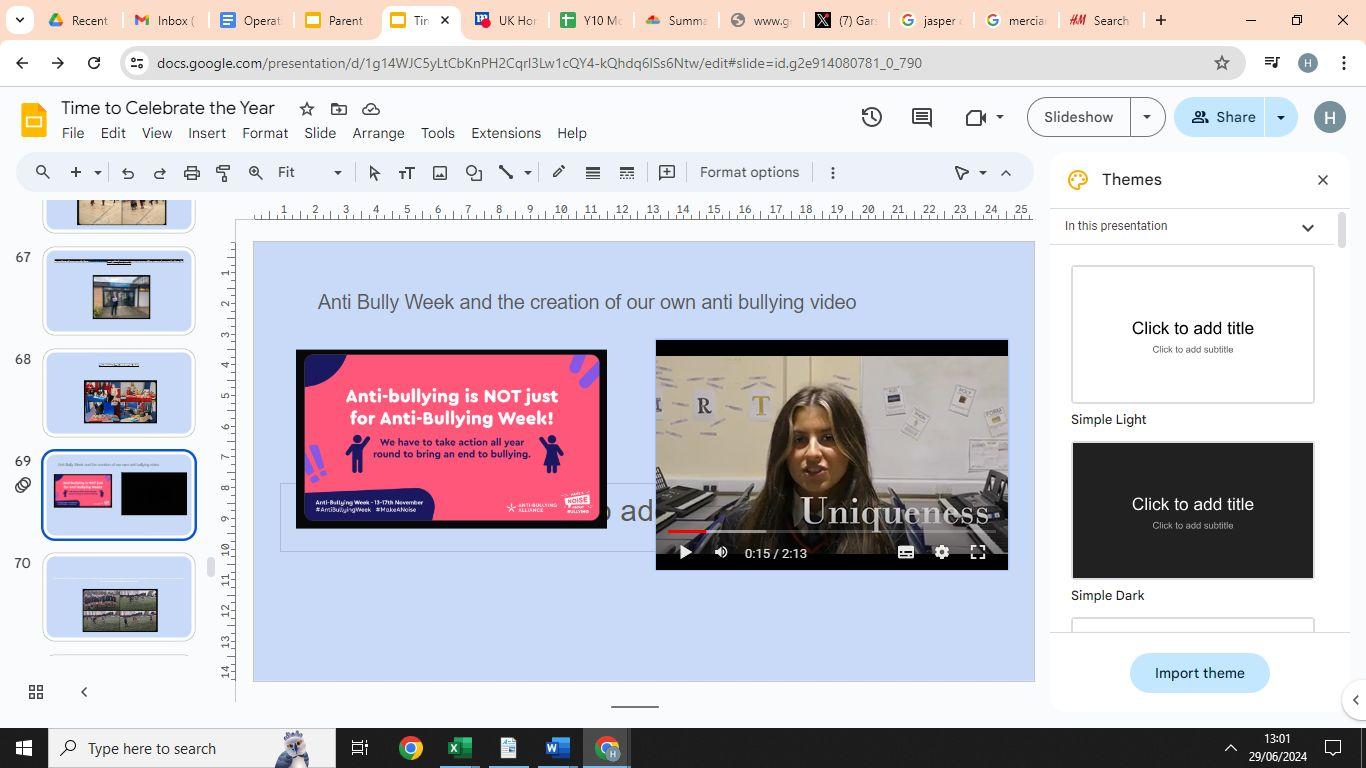Seek using the video progress bar
Screen dimensions: 1366x768
(832, 532)
